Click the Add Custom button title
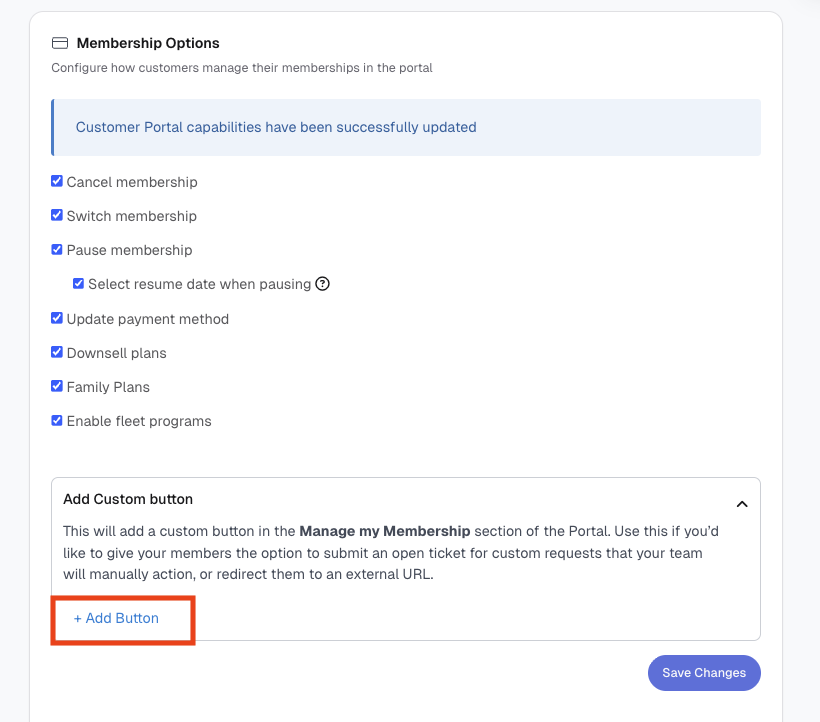 click(128, 499)
